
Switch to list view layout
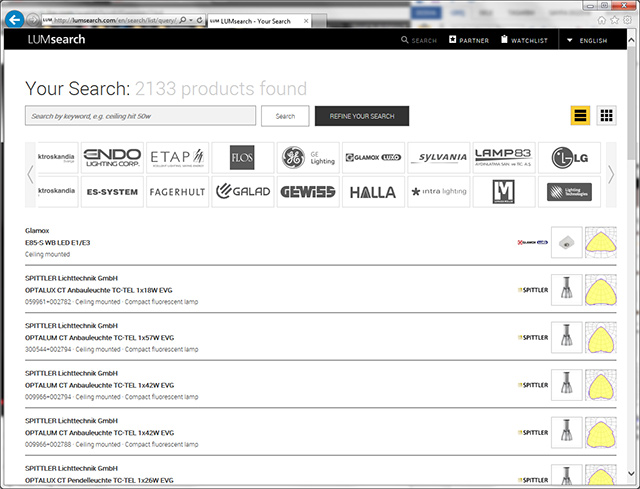tap(580, 116)
